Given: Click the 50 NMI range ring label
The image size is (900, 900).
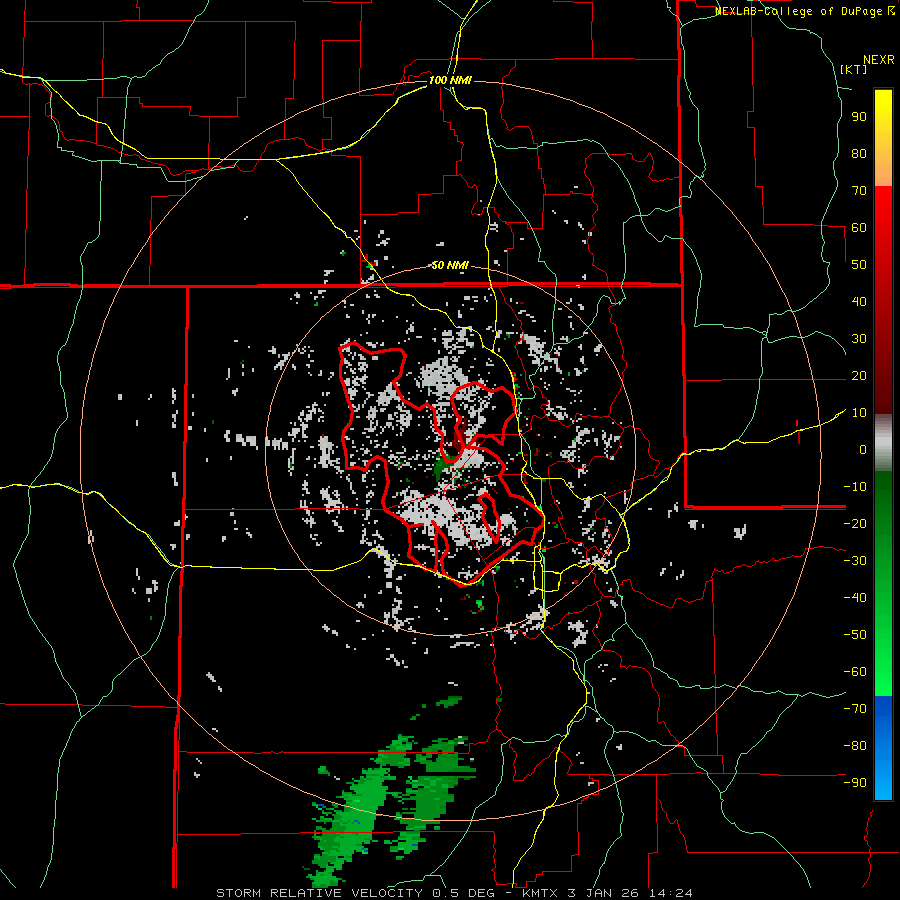Looking at the screenshot, I should [x=450, y=266].
